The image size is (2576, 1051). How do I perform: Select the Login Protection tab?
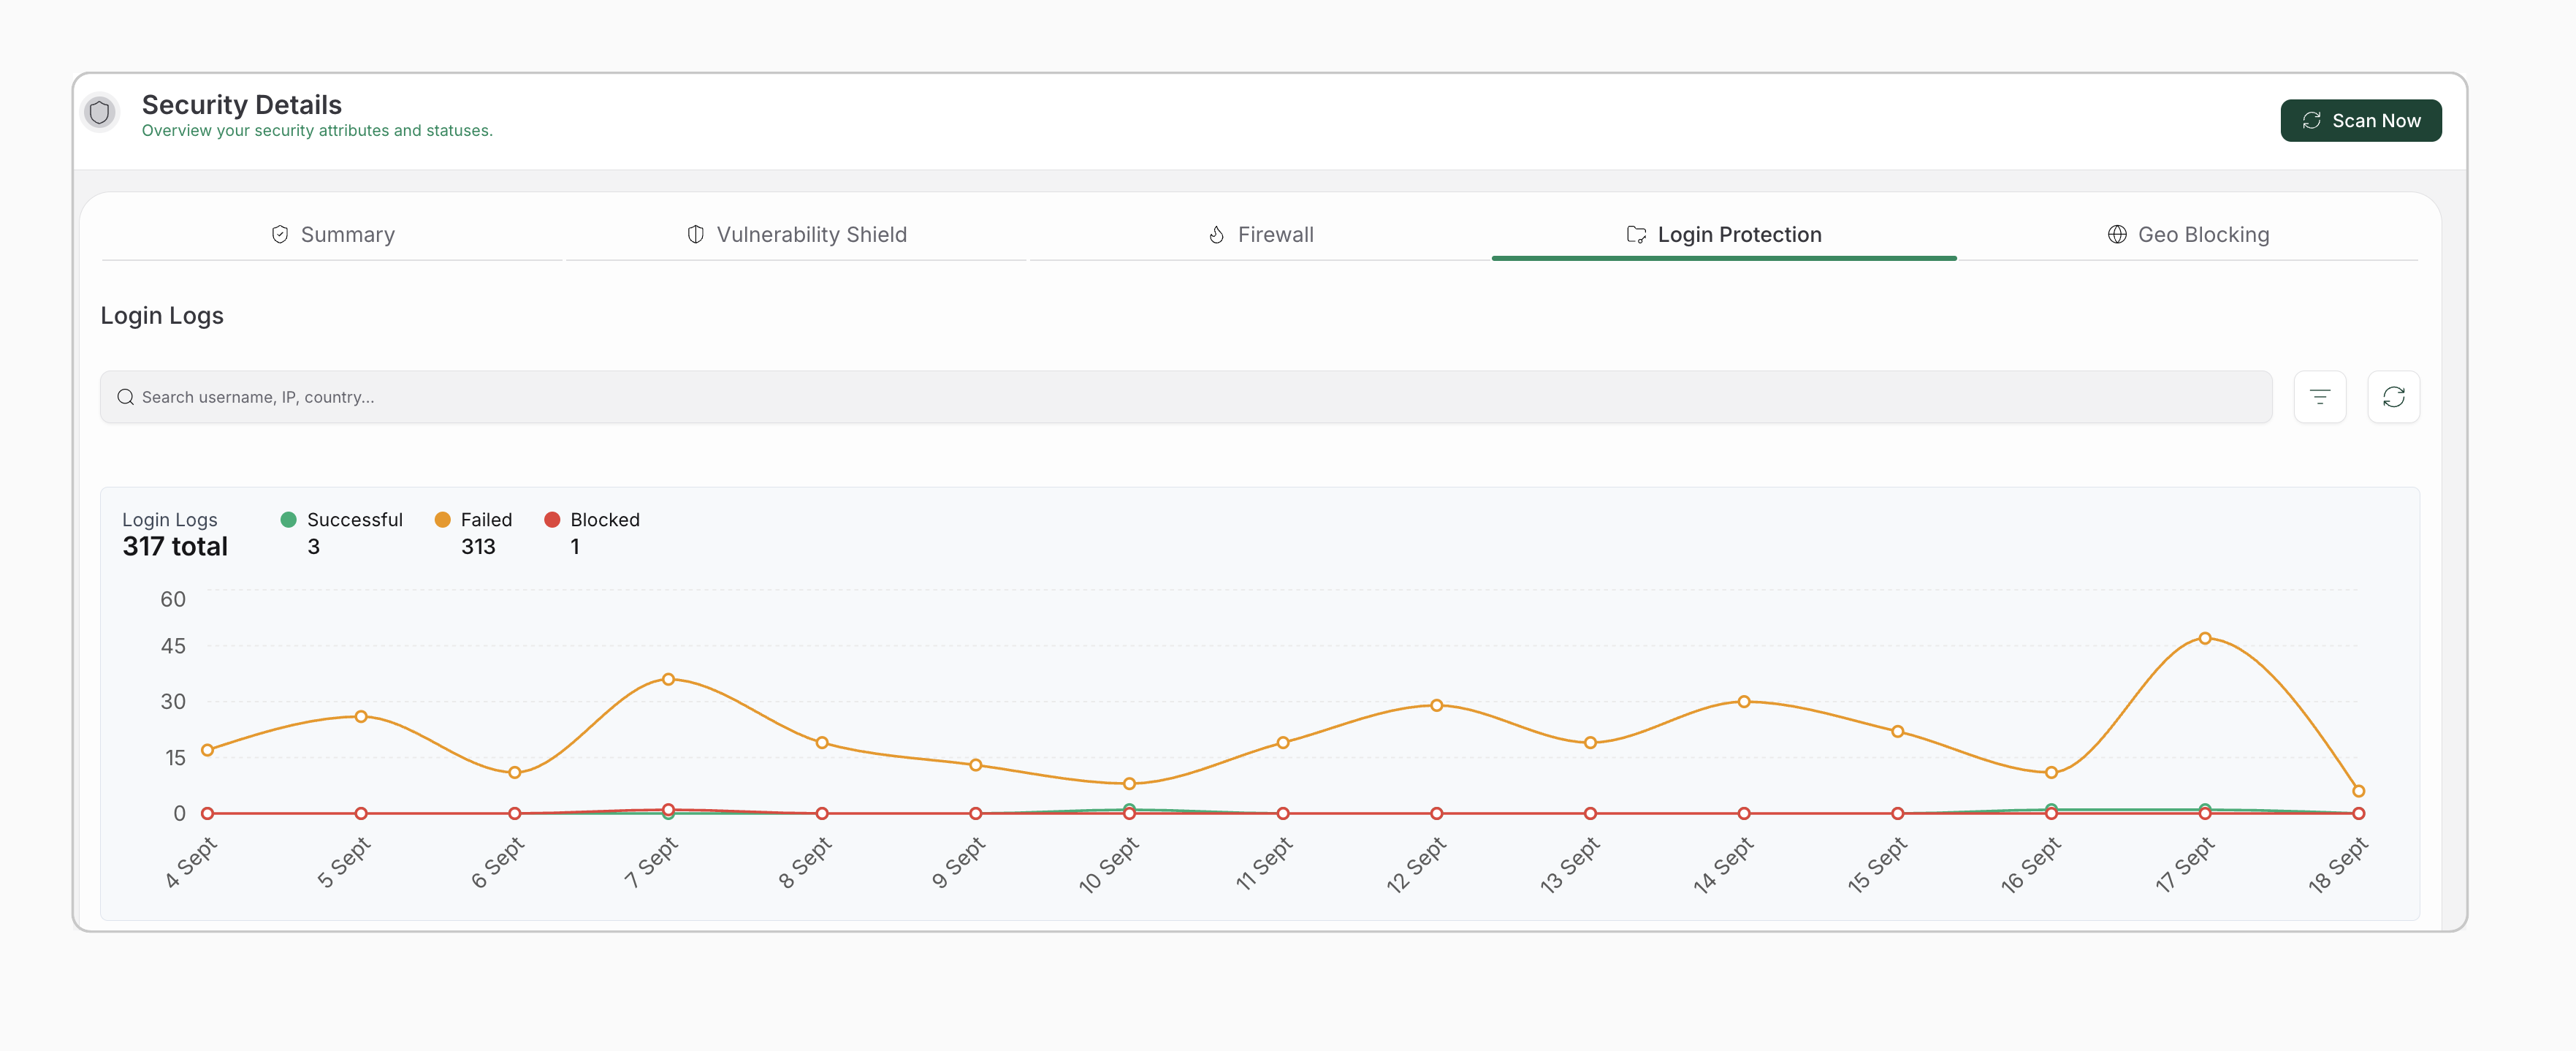pyautogui.click(x=1724, y=235)
